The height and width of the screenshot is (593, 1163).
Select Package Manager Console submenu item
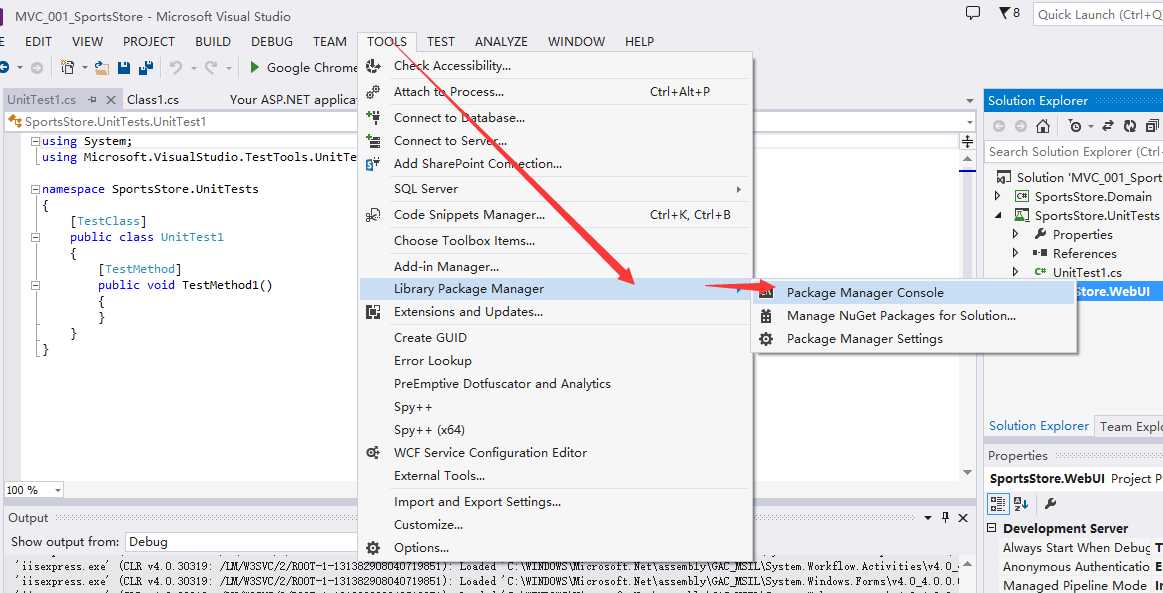tap(915, 293)
